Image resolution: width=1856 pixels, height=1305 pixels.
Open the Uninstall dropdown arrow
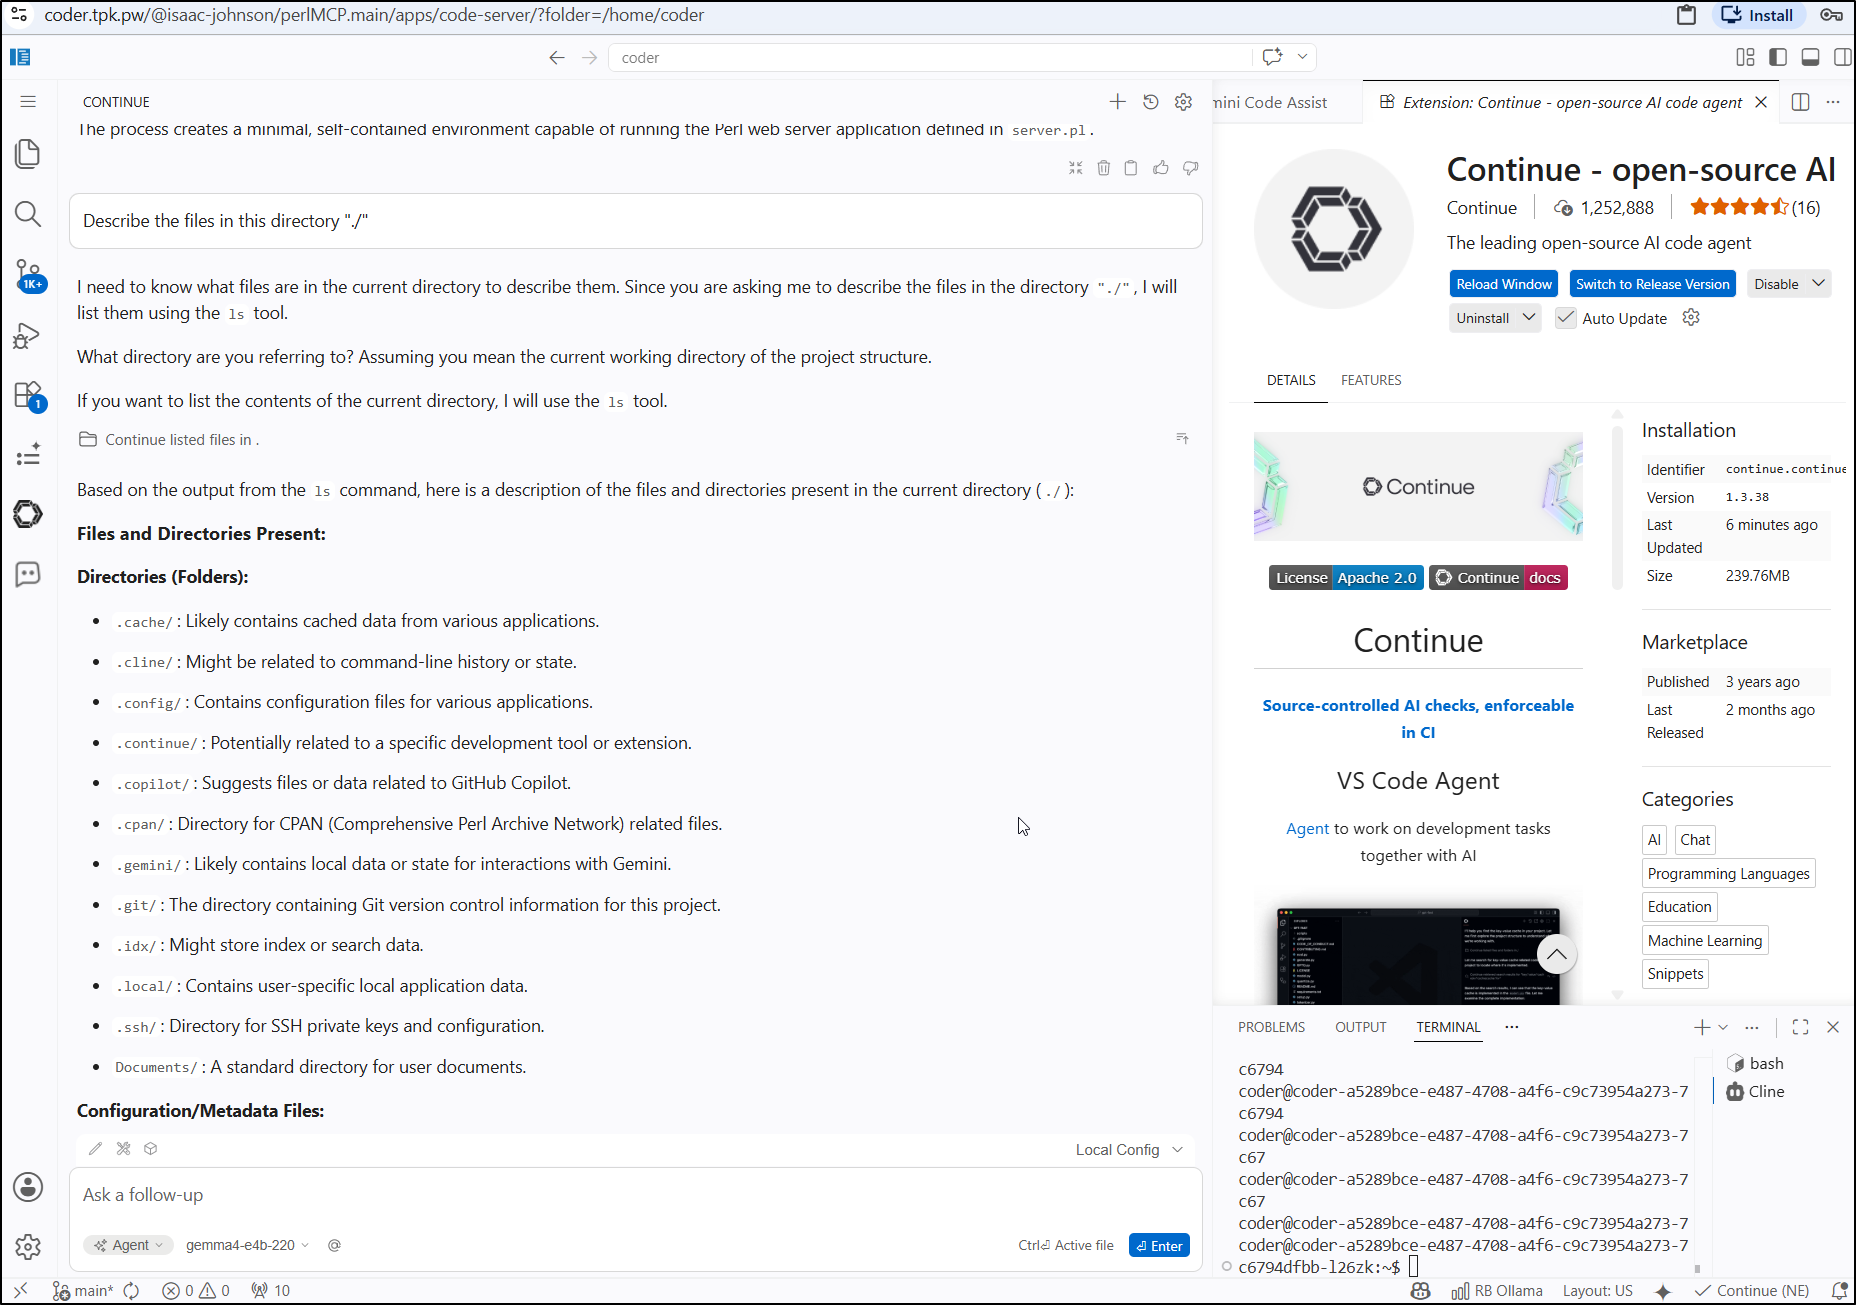click(1529, 318)
